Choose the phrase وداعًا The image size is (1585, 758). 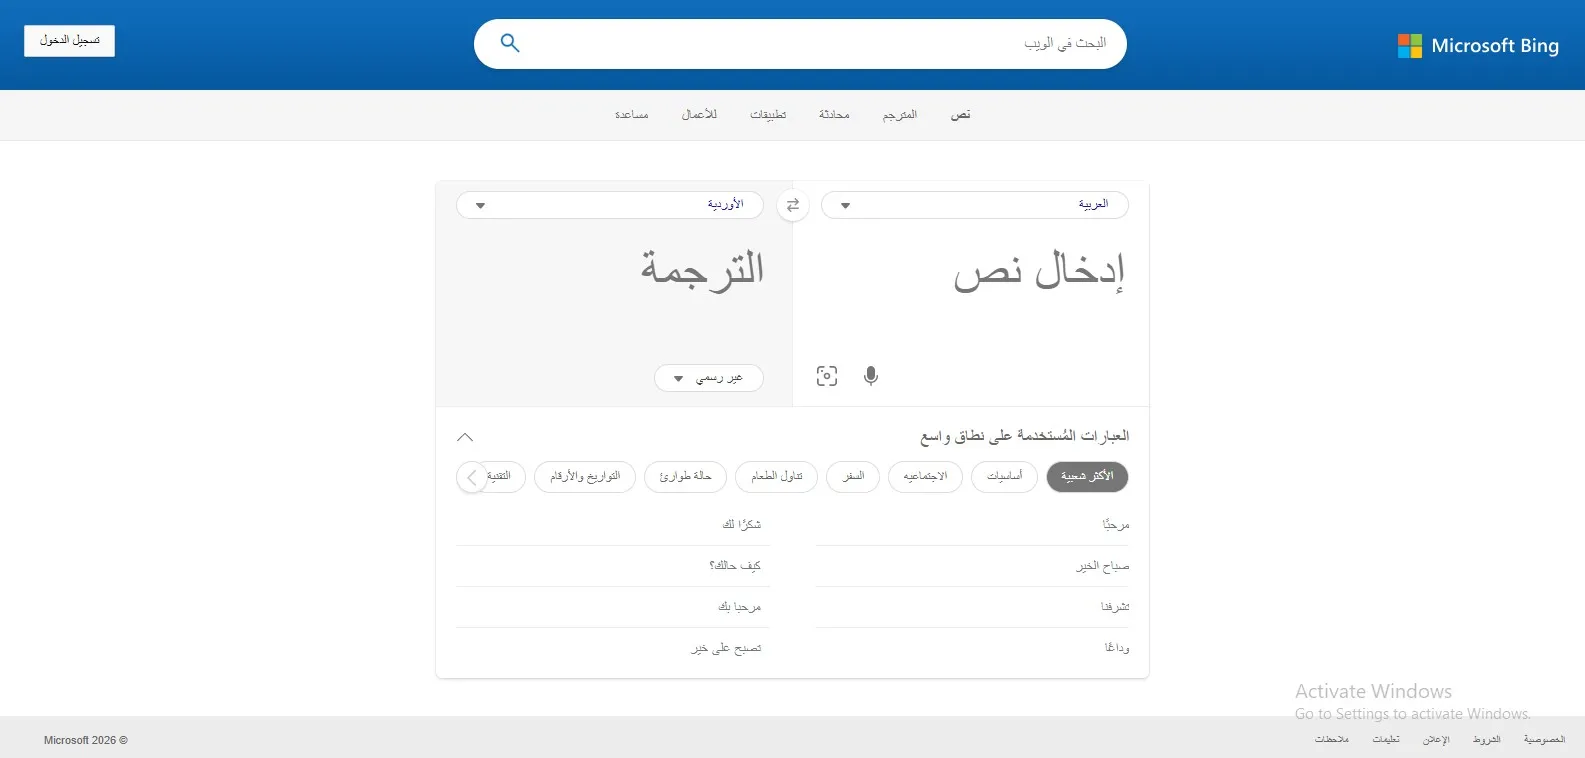click(1117, 648)
